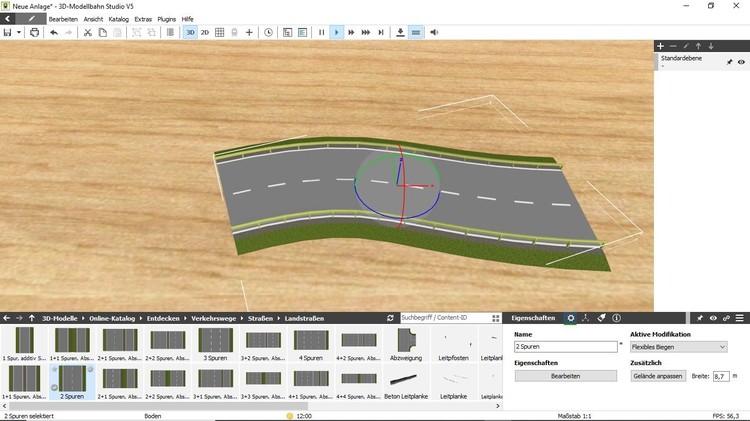Add a new layer with plus icon

[x=660, y=46]
